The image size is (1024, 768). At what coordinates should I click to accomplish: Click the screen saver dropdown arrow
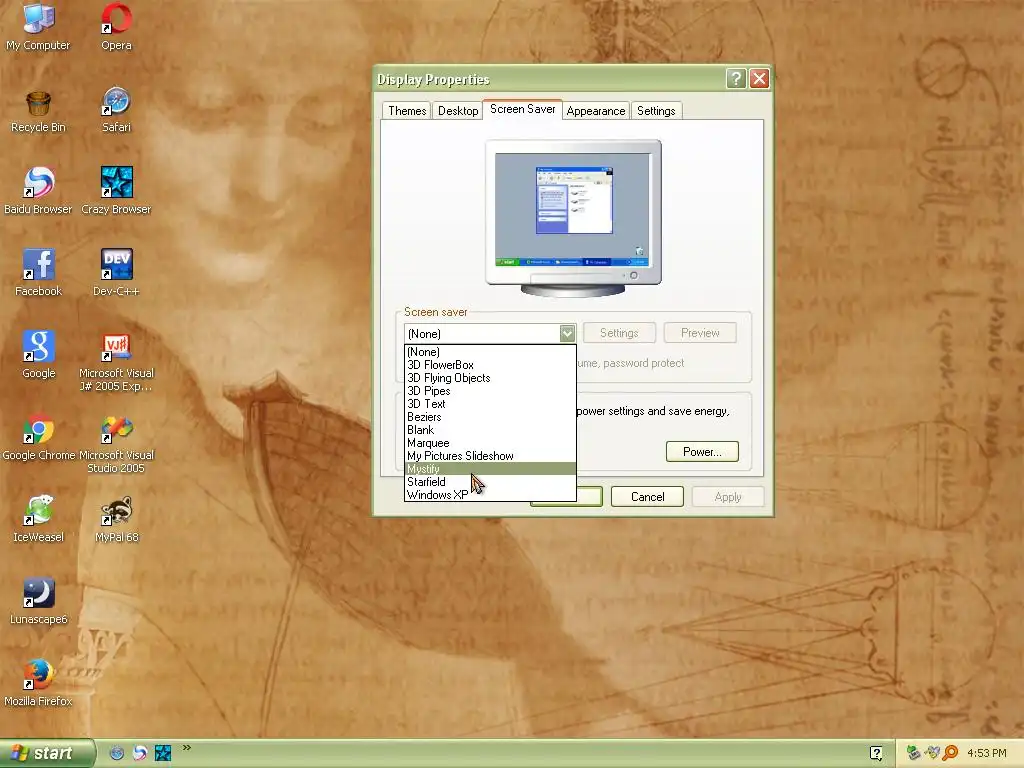point(567,333)
